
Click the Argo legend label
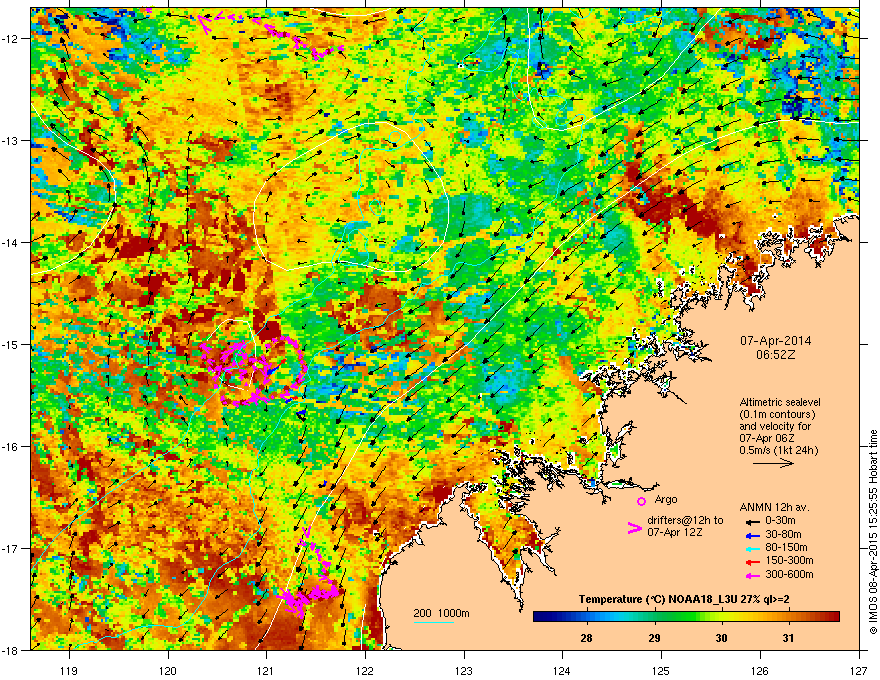(x=666, y=499)
